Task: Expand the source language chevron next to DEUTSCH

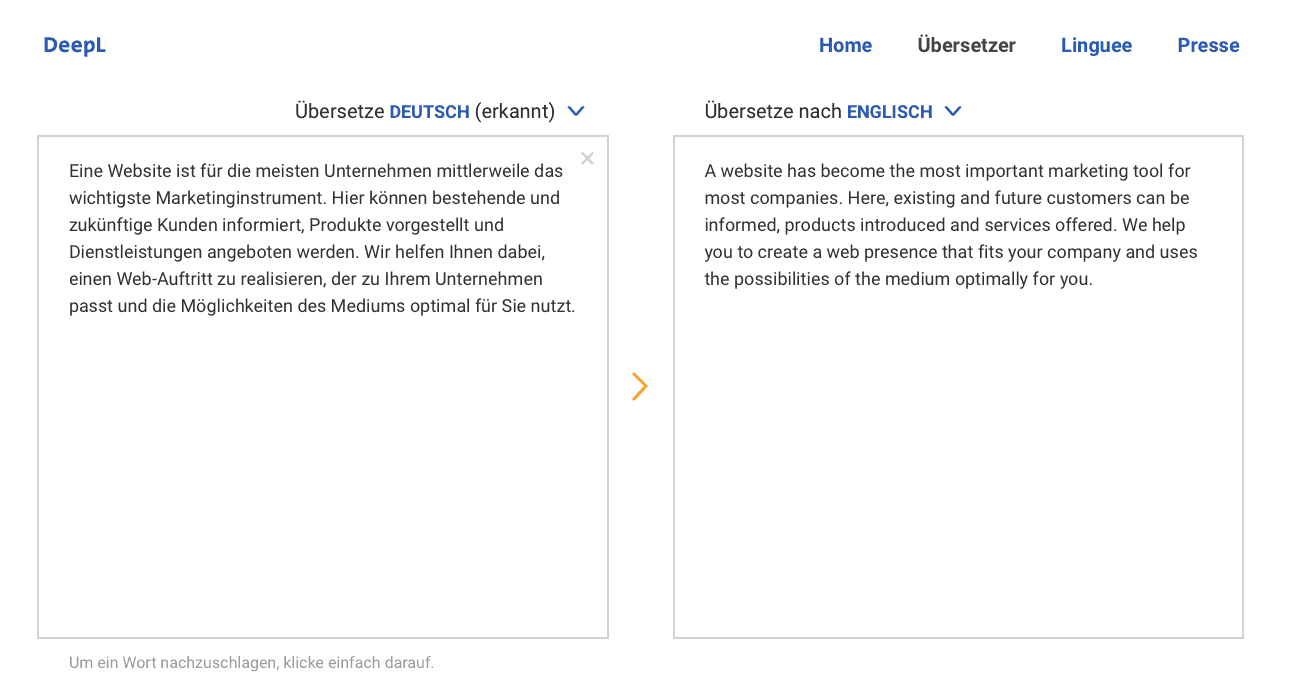Action: coord(576,111)
